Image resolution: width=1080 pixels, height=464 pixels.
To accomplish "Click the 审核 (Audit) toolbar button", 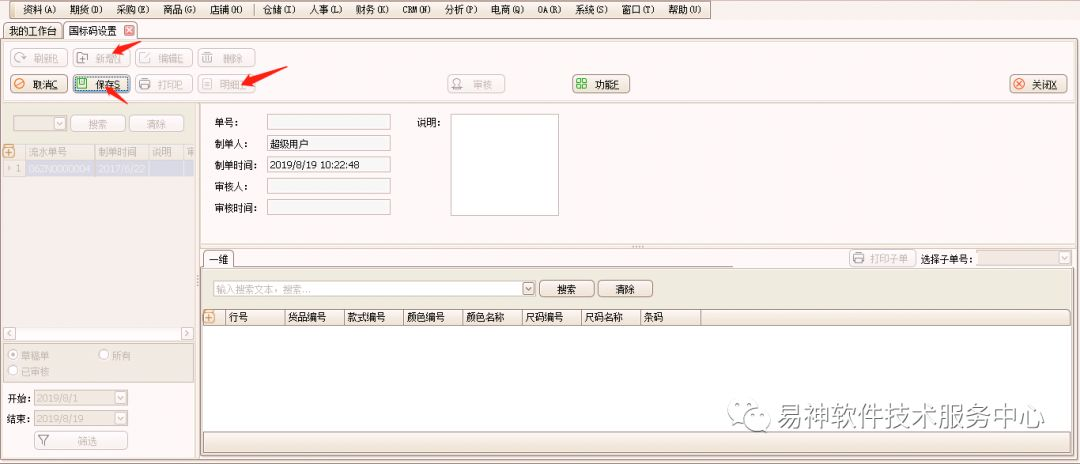I will click(x=476, y=85).
